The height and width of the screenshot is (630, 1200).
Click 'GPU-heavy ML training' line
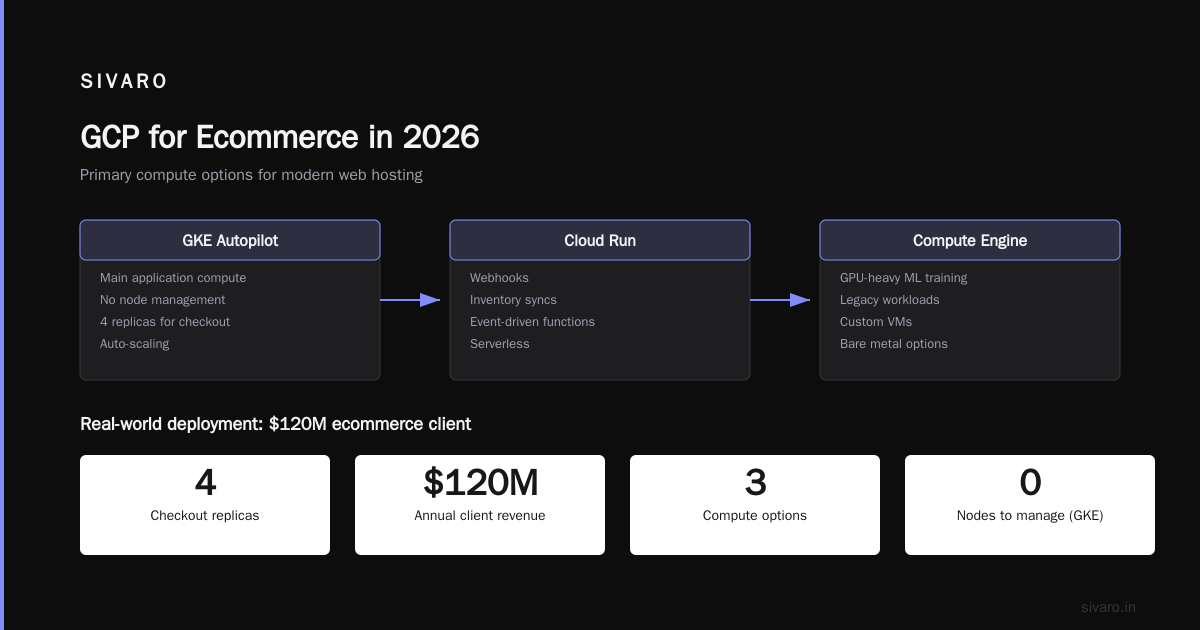[x=904, y=278]
